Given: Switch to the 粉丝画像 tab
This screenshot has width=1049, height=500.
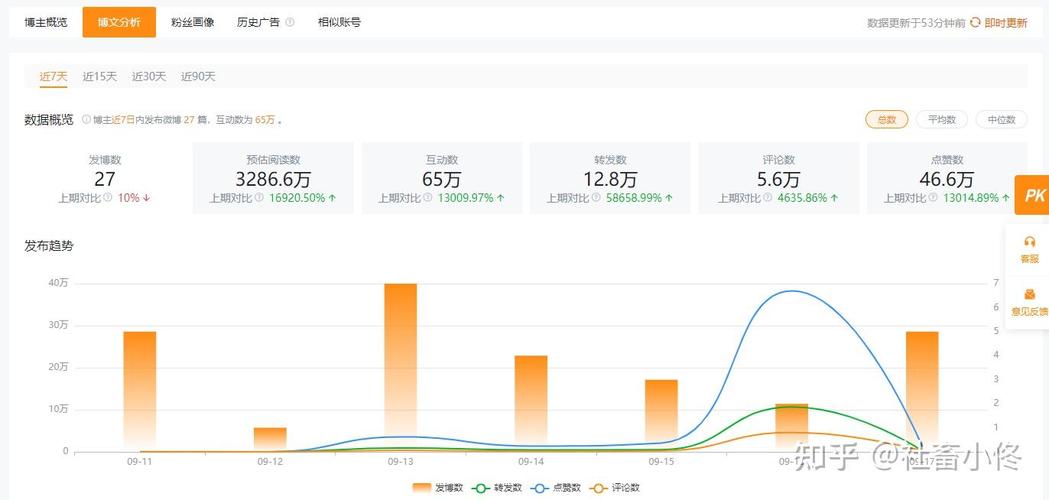Looking at the screenshot, I should (x=193, y=22).
